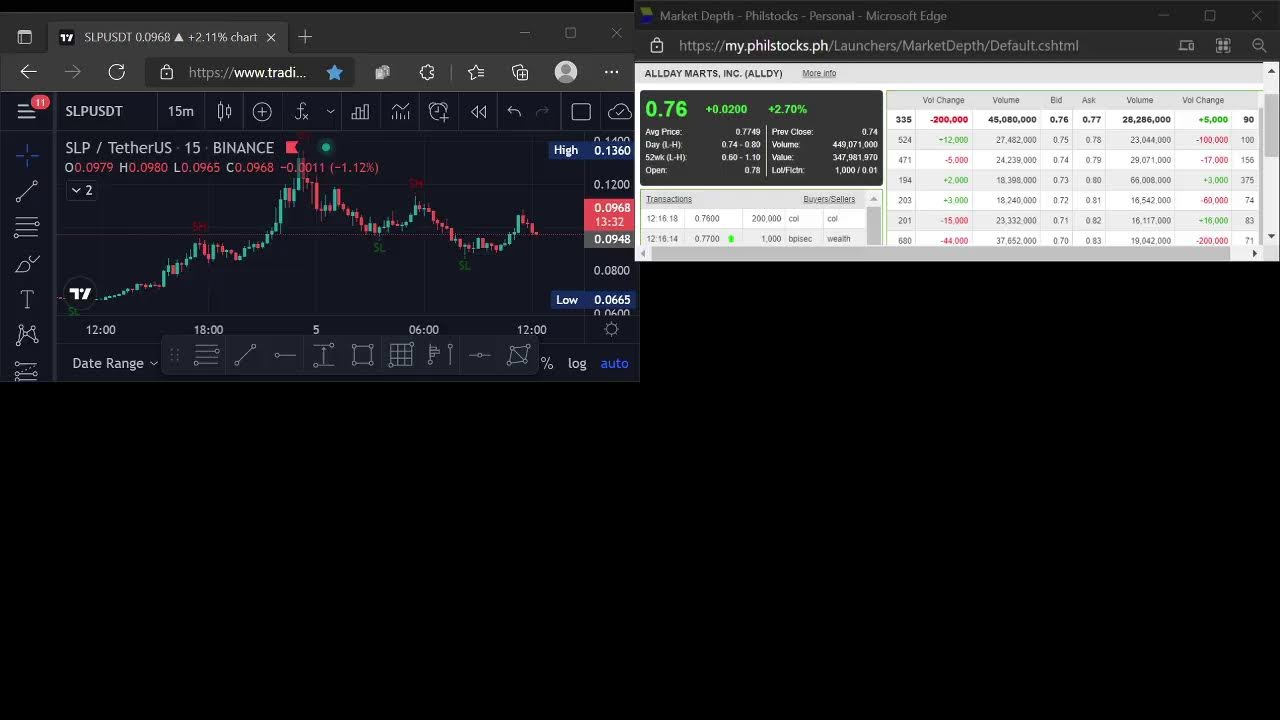Viewport: 1280px width, 720px height.
Task: Toggle log scale mode
Action: pyautogui.click(x=577, y=363)
